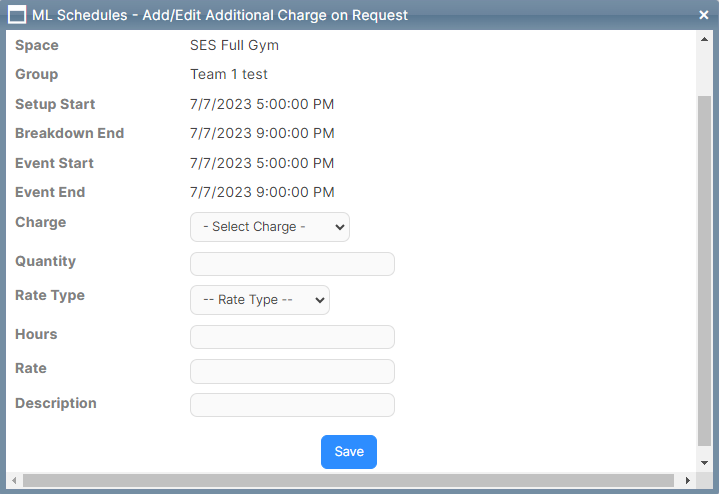719x494 pixels.
Task: Focus the Quantity input field
Action: point(293,264)
